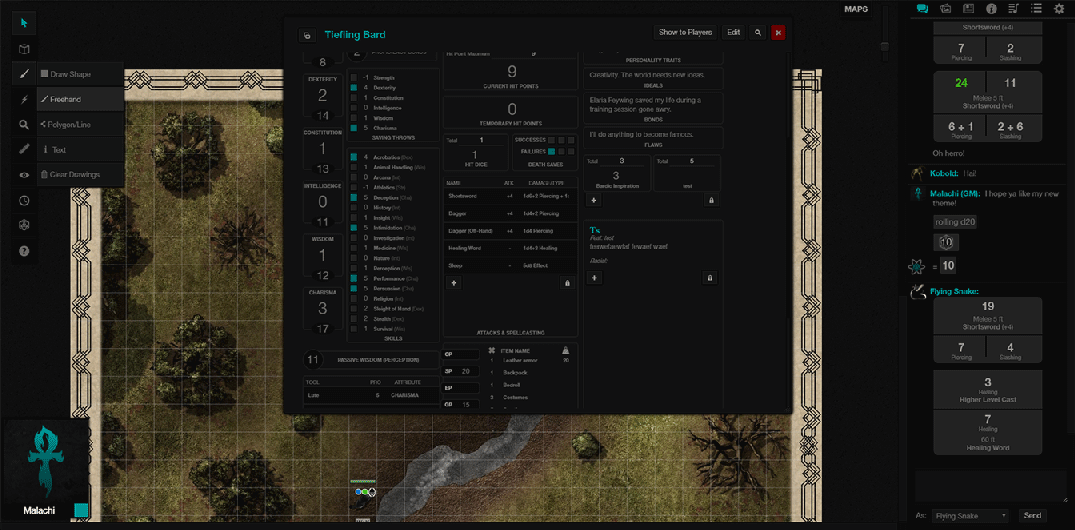Viewport: 1075px width, 530px height.
Task: Roll the Dagger (Off-Hand) attack row
Action: 510,231
